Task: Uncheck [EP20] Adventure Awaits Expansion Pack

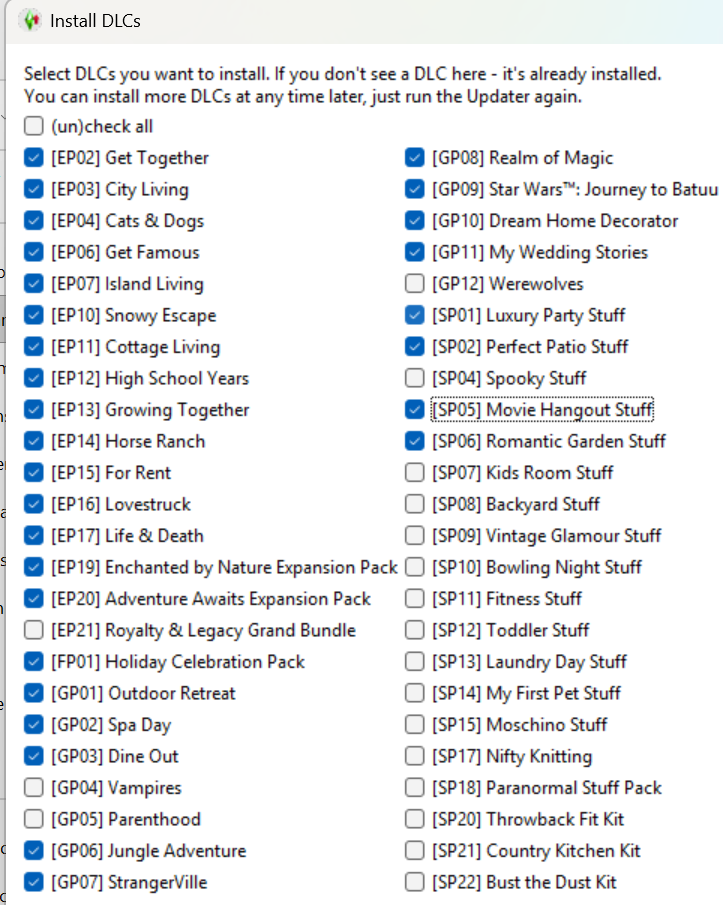Action: coord(33,599)
